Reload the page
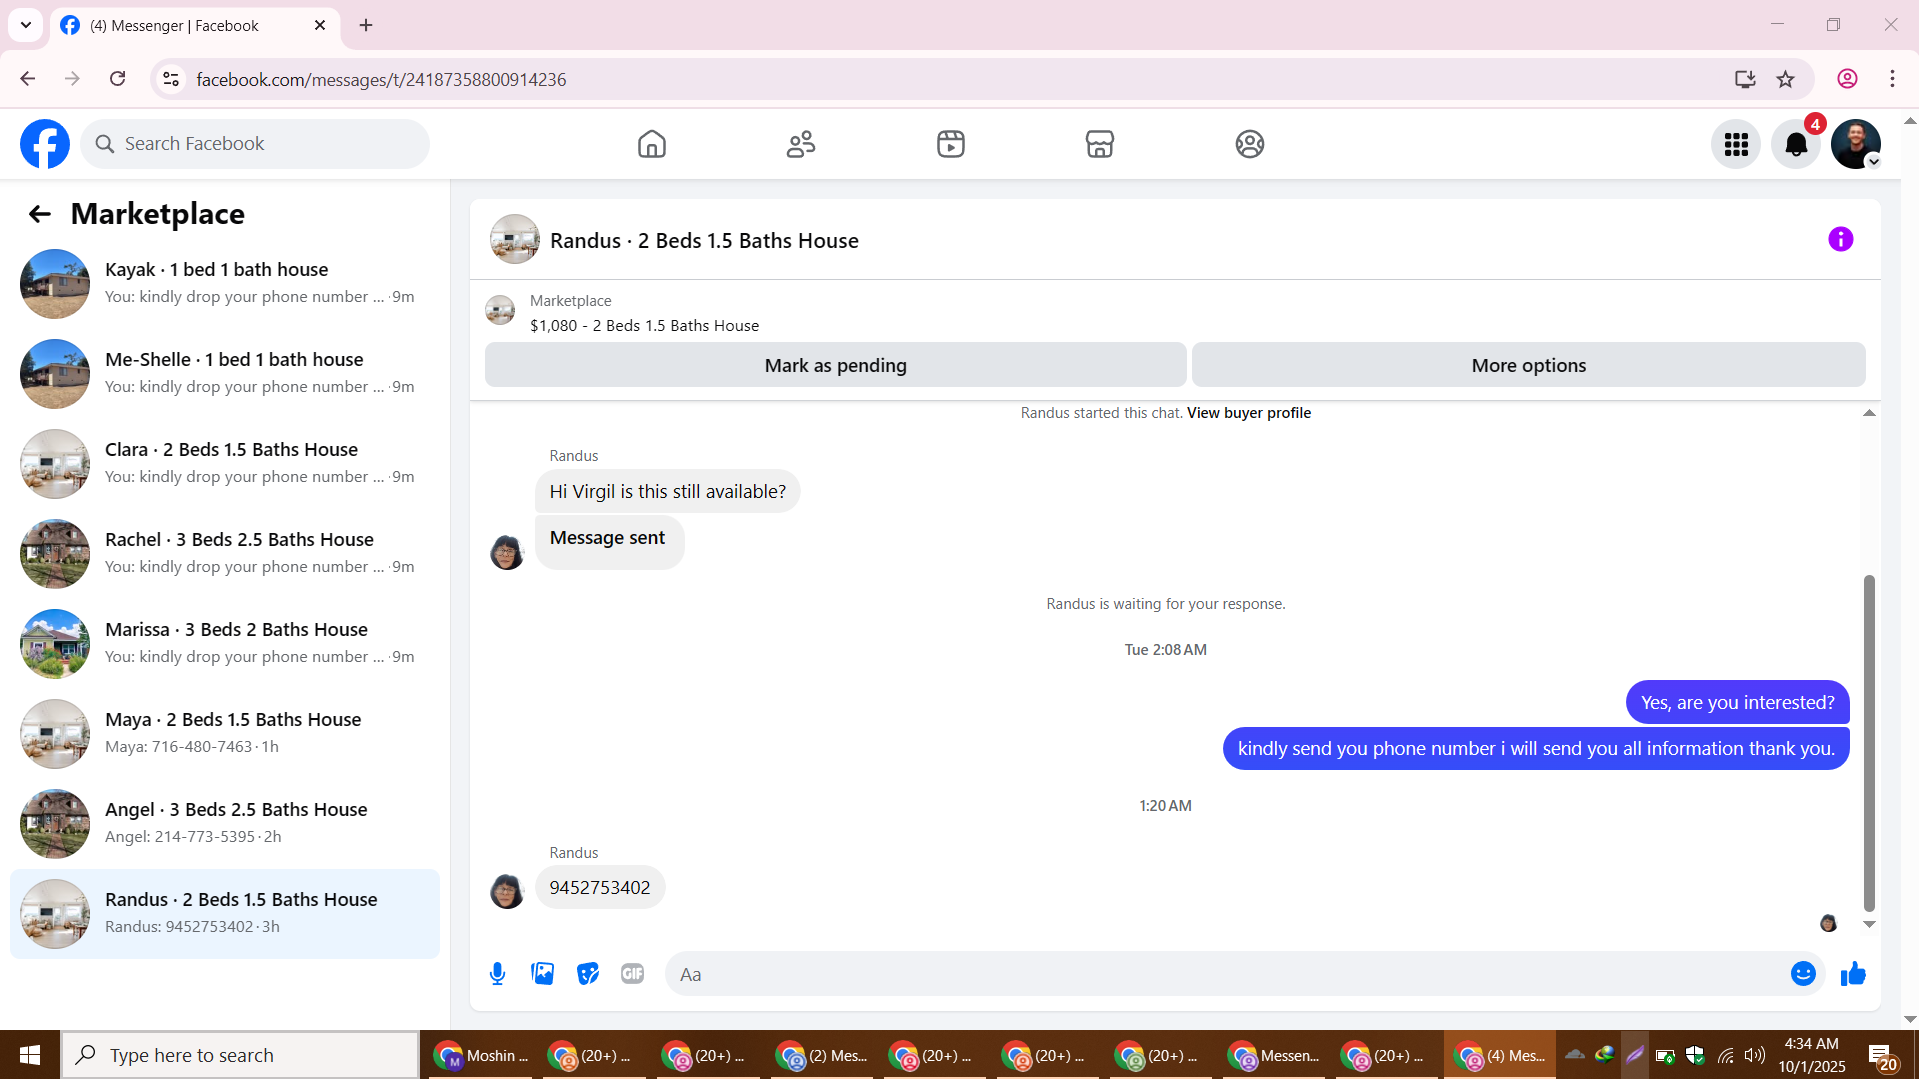Screen dimensions: 1919x1079 tap(118, 79)
